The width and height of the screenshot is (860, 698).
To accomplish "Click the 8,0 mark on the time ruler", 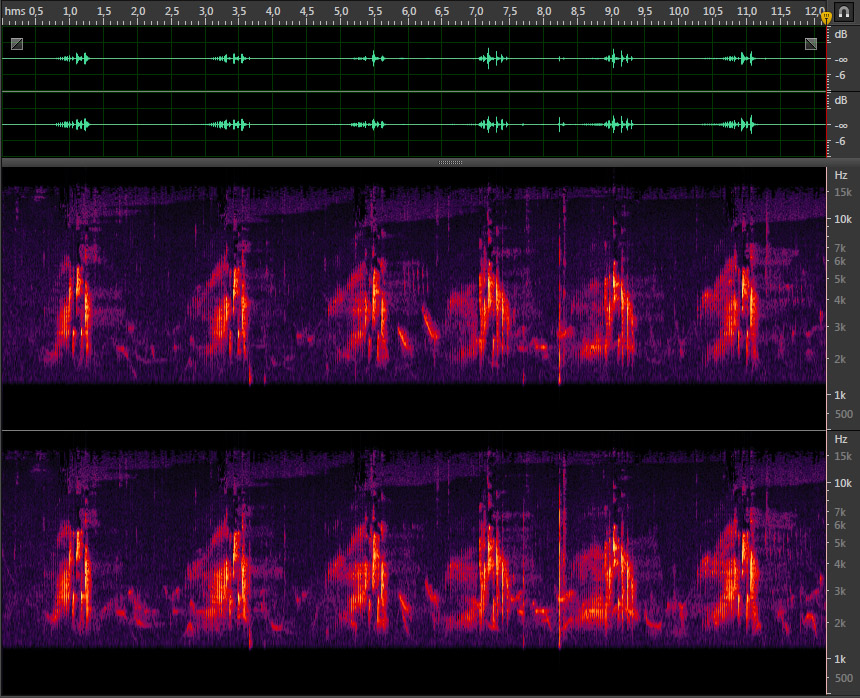I will pyautogui.click(x=544, y=11).
